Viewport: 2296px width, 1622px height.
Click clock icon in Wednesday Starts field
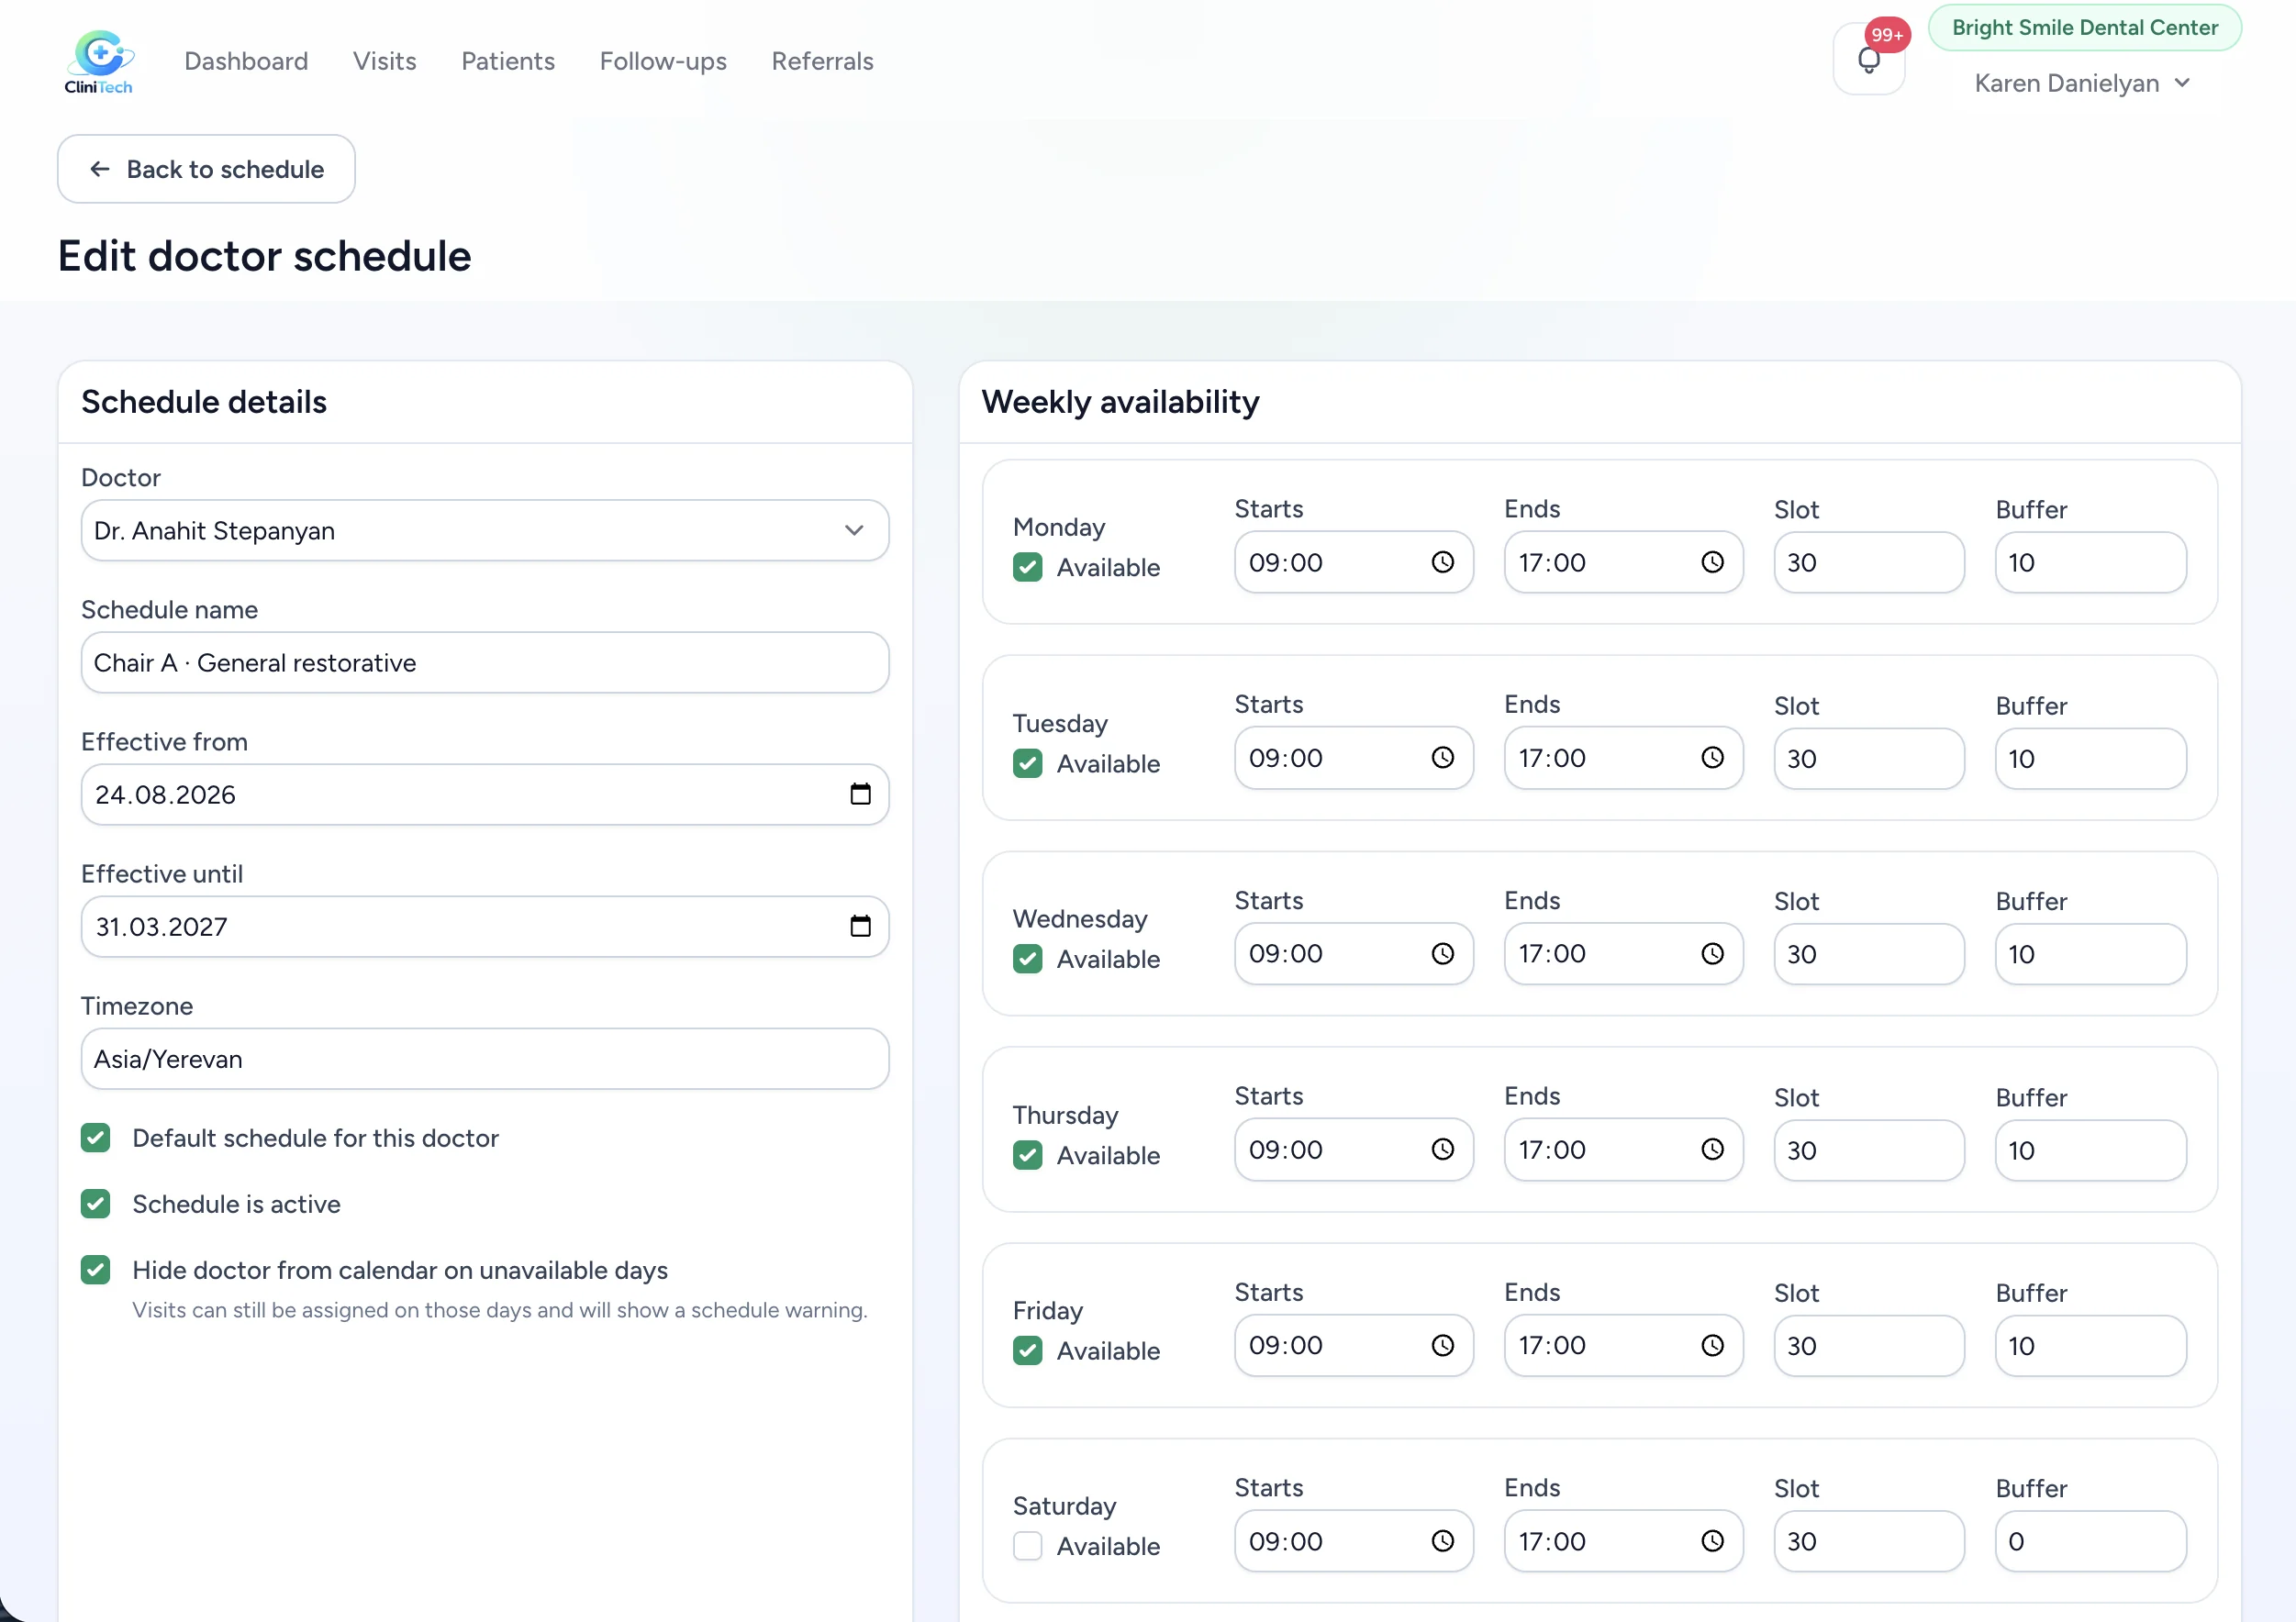pyautogui.click(x=1442, y=954)
